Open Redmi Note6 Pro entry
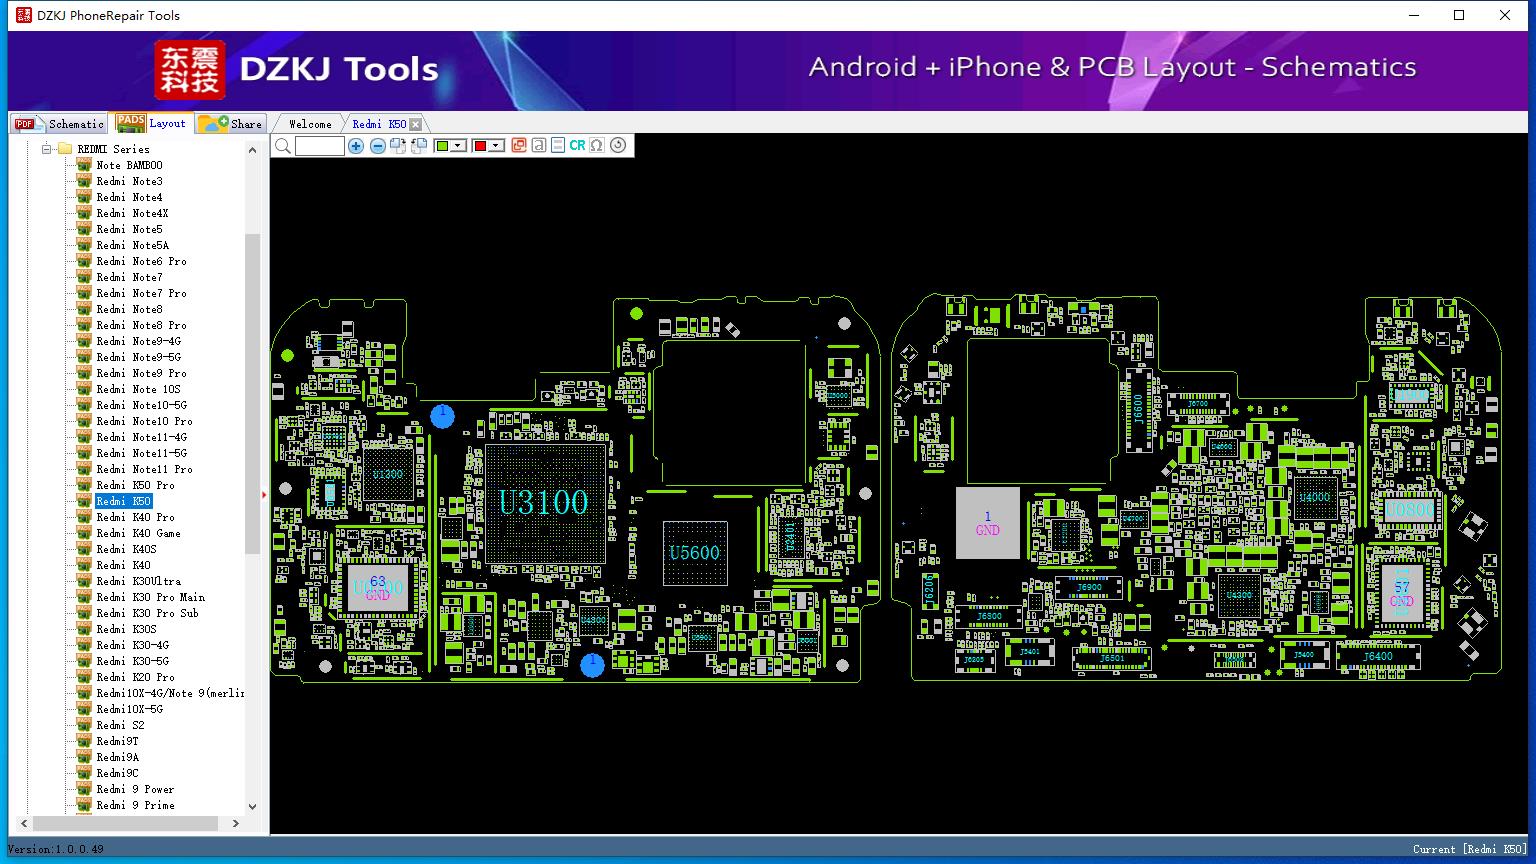 pyautogui.click(x=141, y=261)
